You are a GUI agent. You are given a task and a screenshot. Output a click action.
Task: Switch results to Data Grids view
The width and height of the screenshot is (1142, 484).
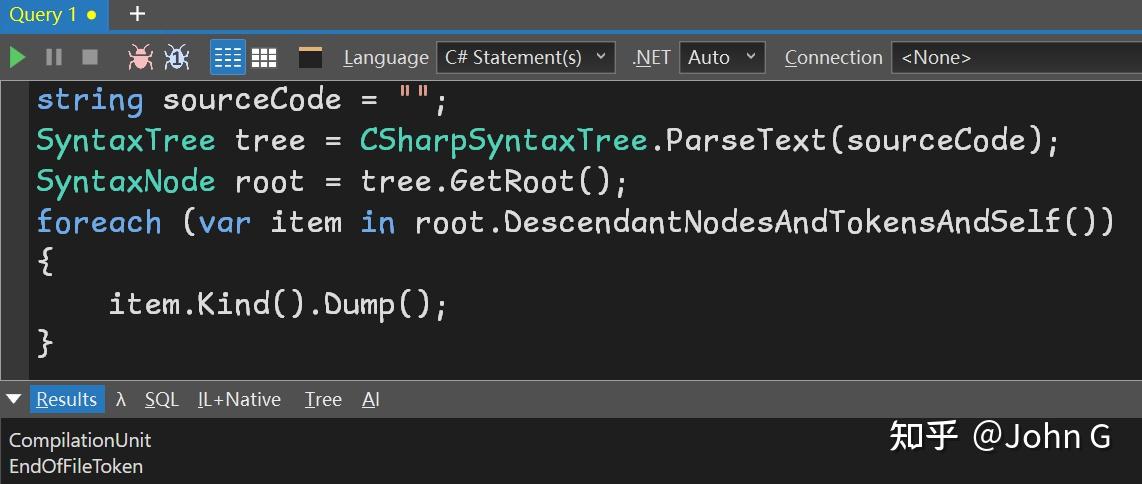pos(264,57)
